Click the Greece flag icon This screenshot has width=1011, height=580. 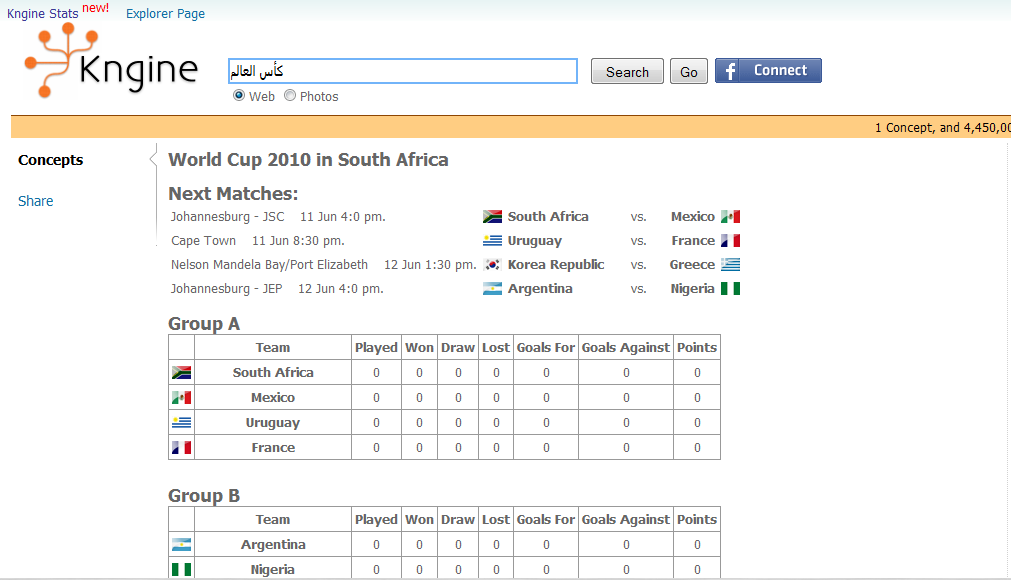(731, 265)
